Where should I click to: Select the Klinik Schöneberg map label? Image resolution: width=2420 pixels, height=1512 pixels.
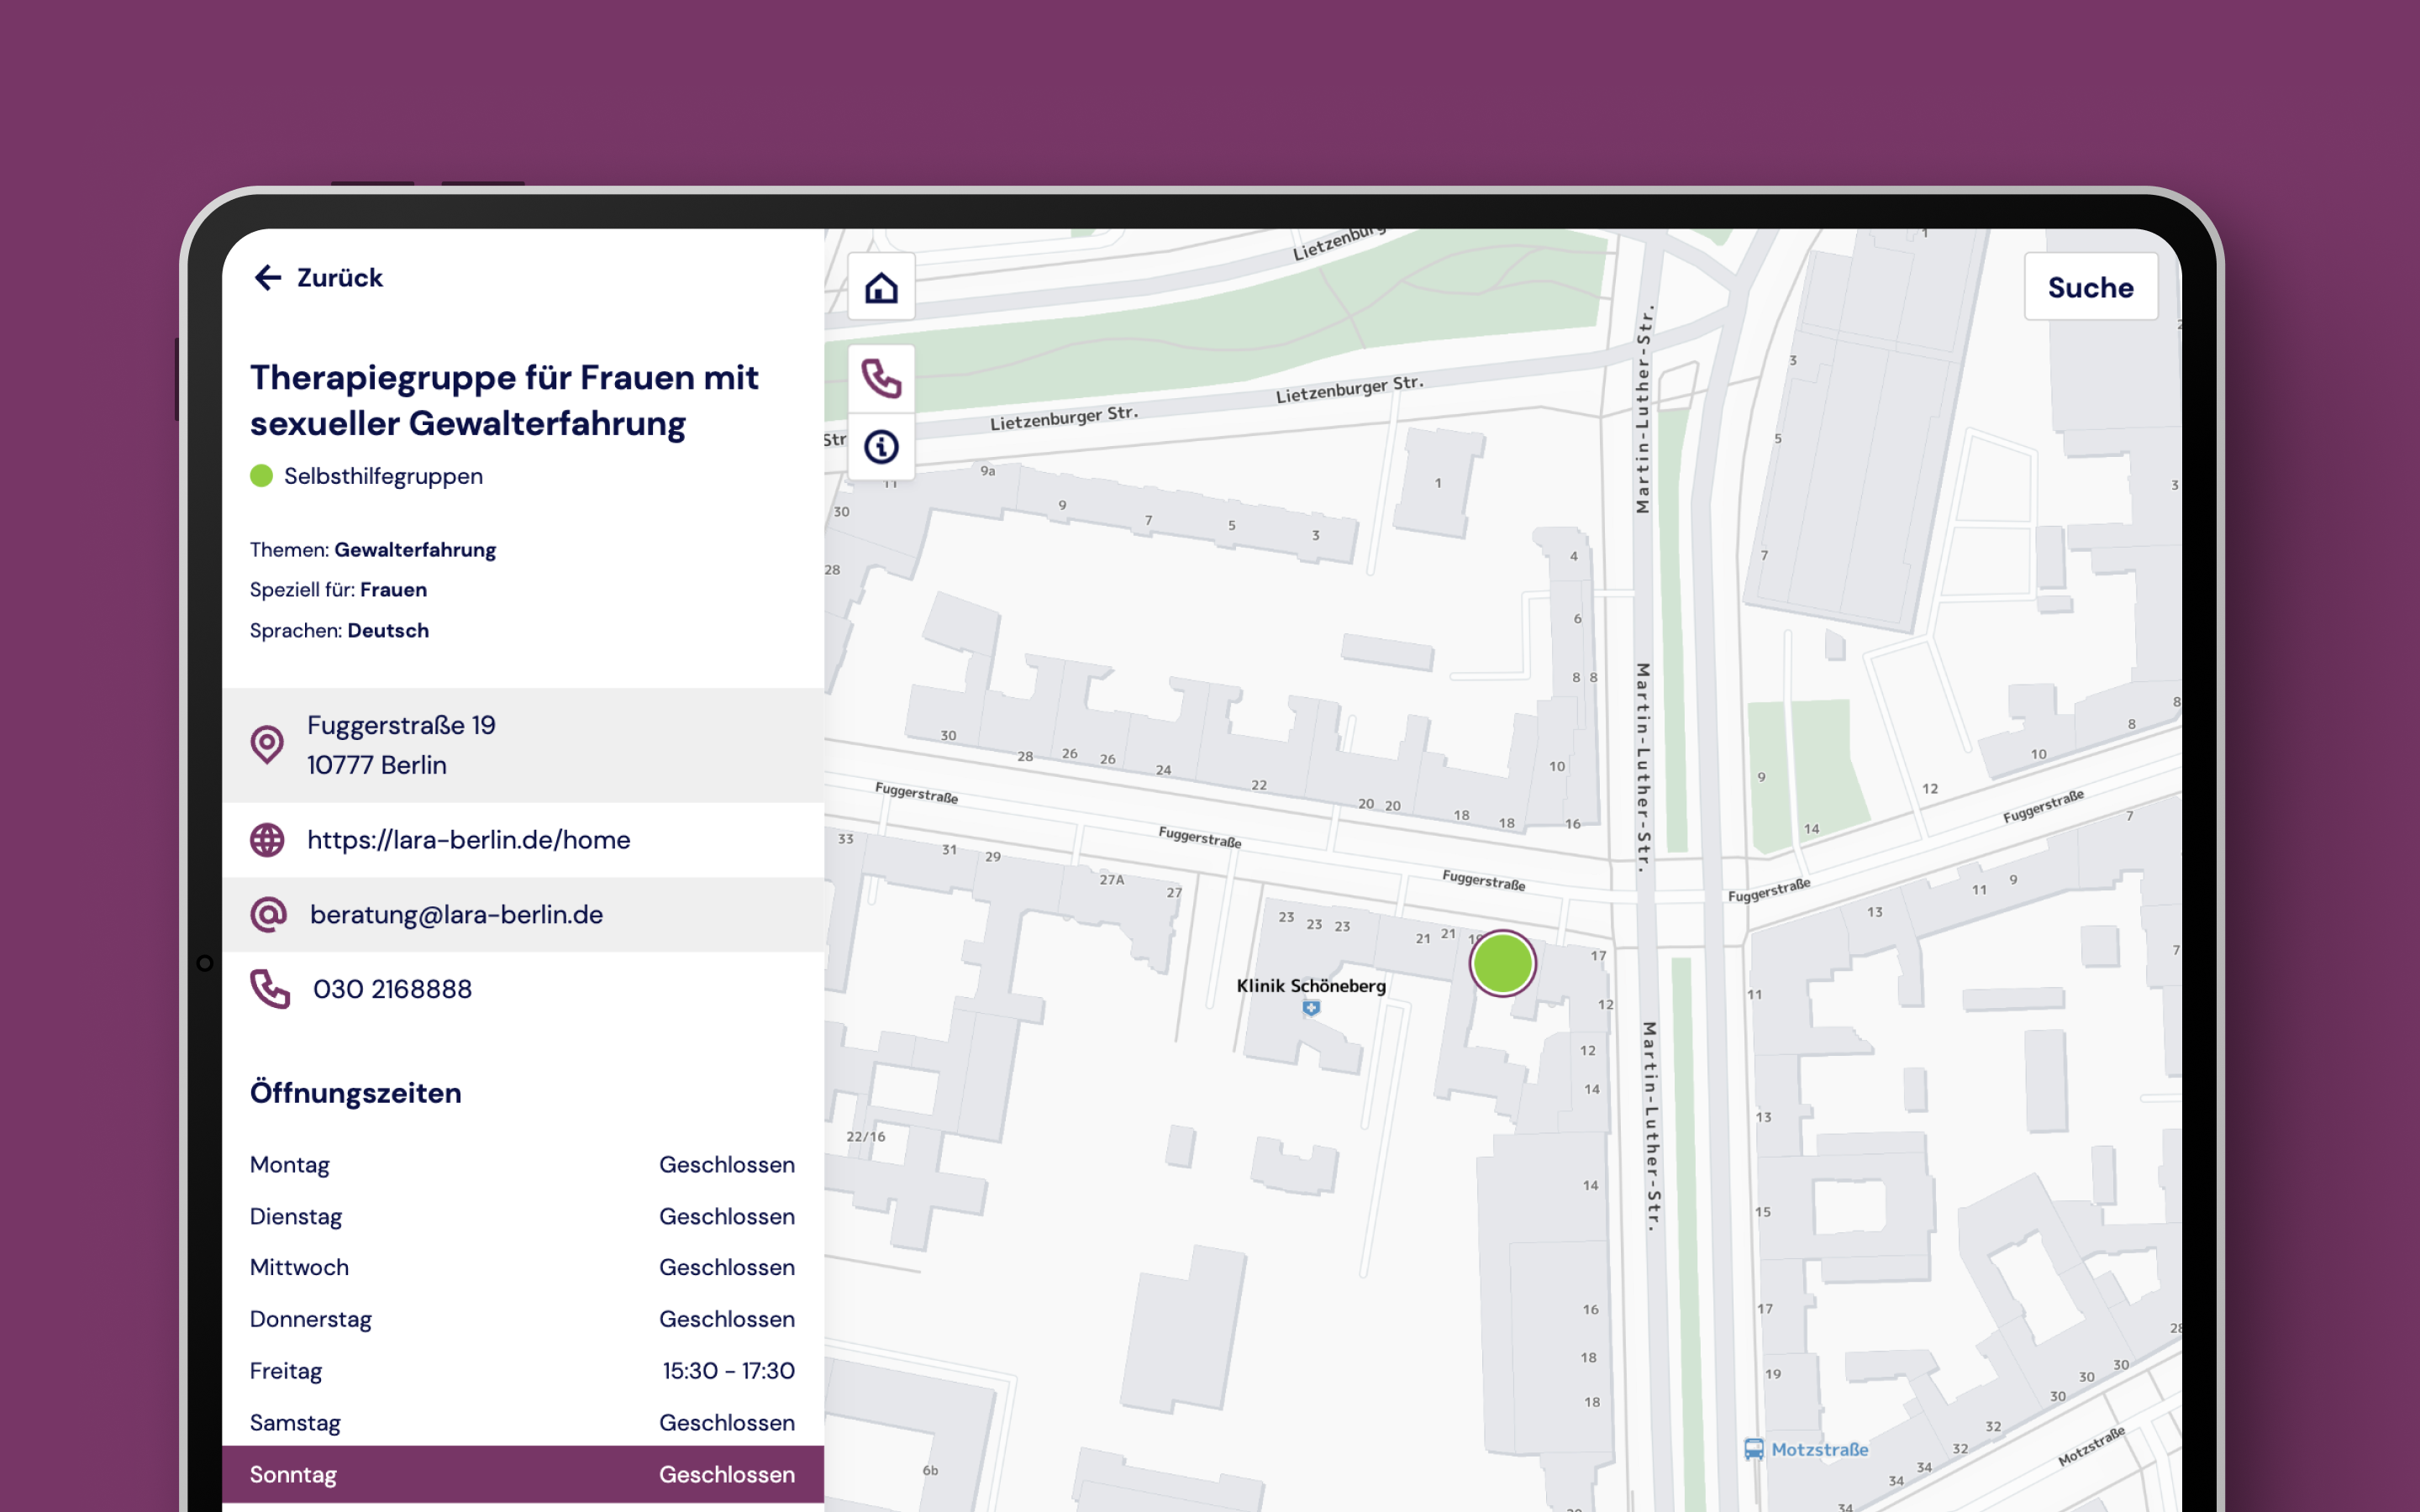tap(1311, 986)
